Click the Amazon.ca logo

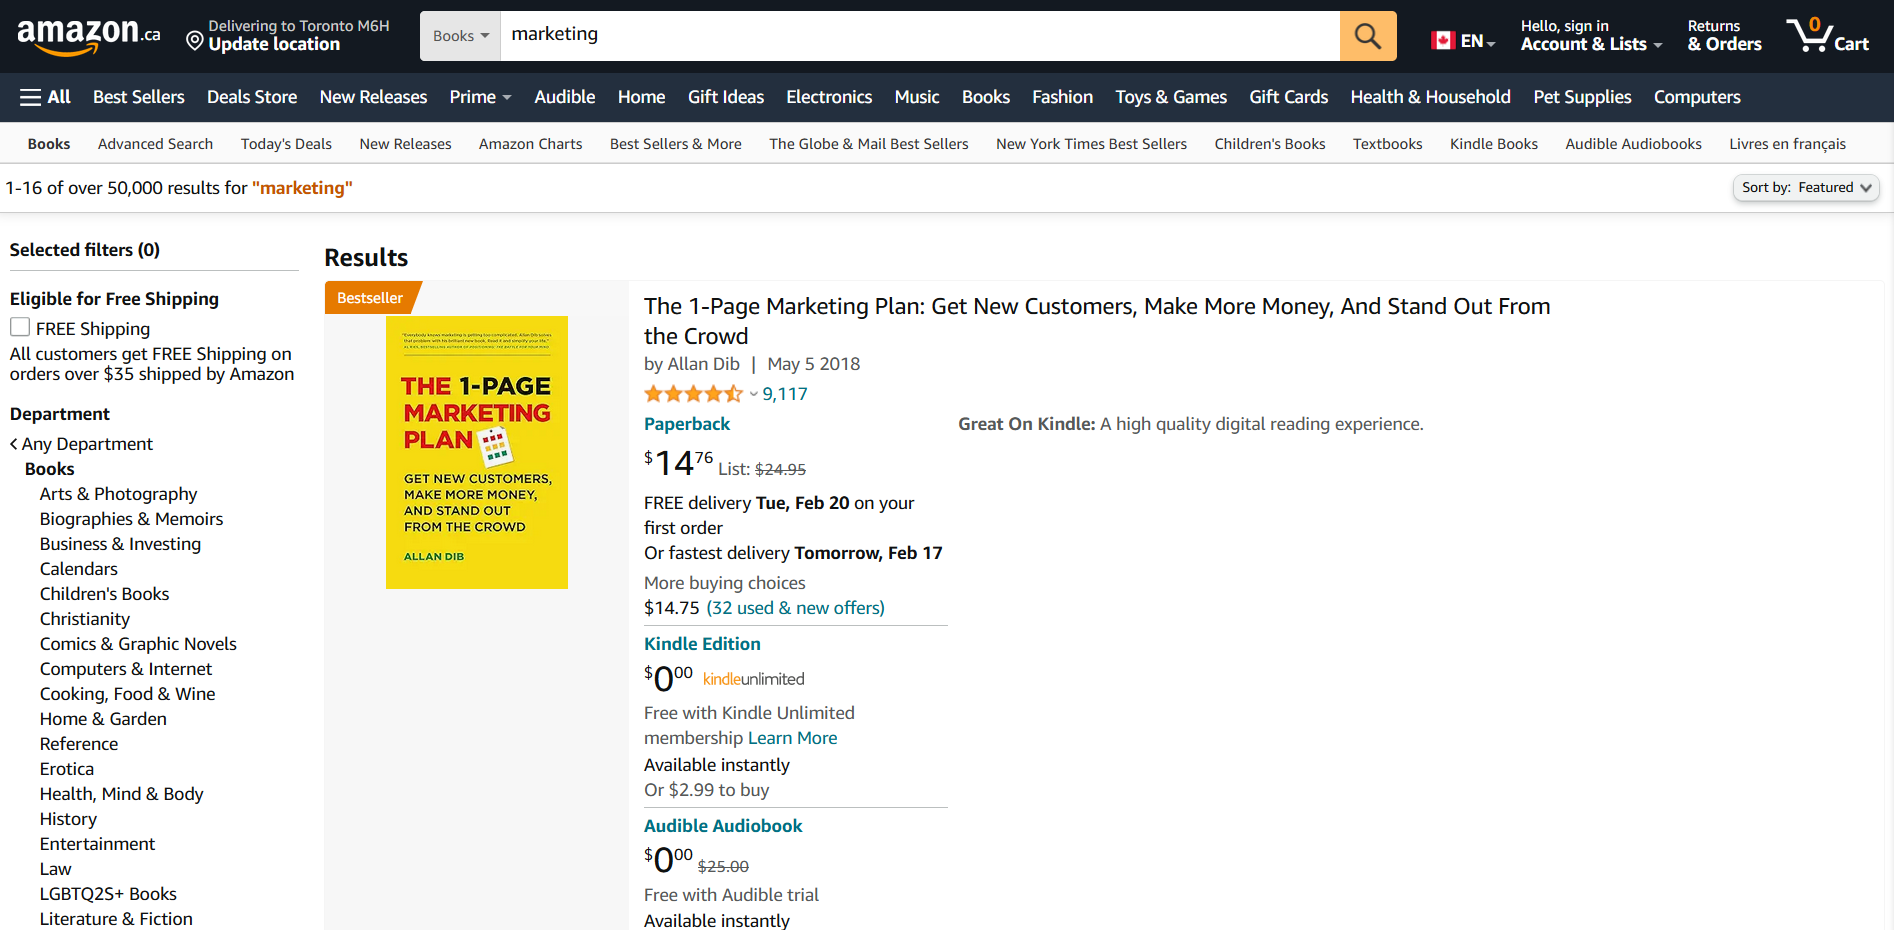pos(89,36)
